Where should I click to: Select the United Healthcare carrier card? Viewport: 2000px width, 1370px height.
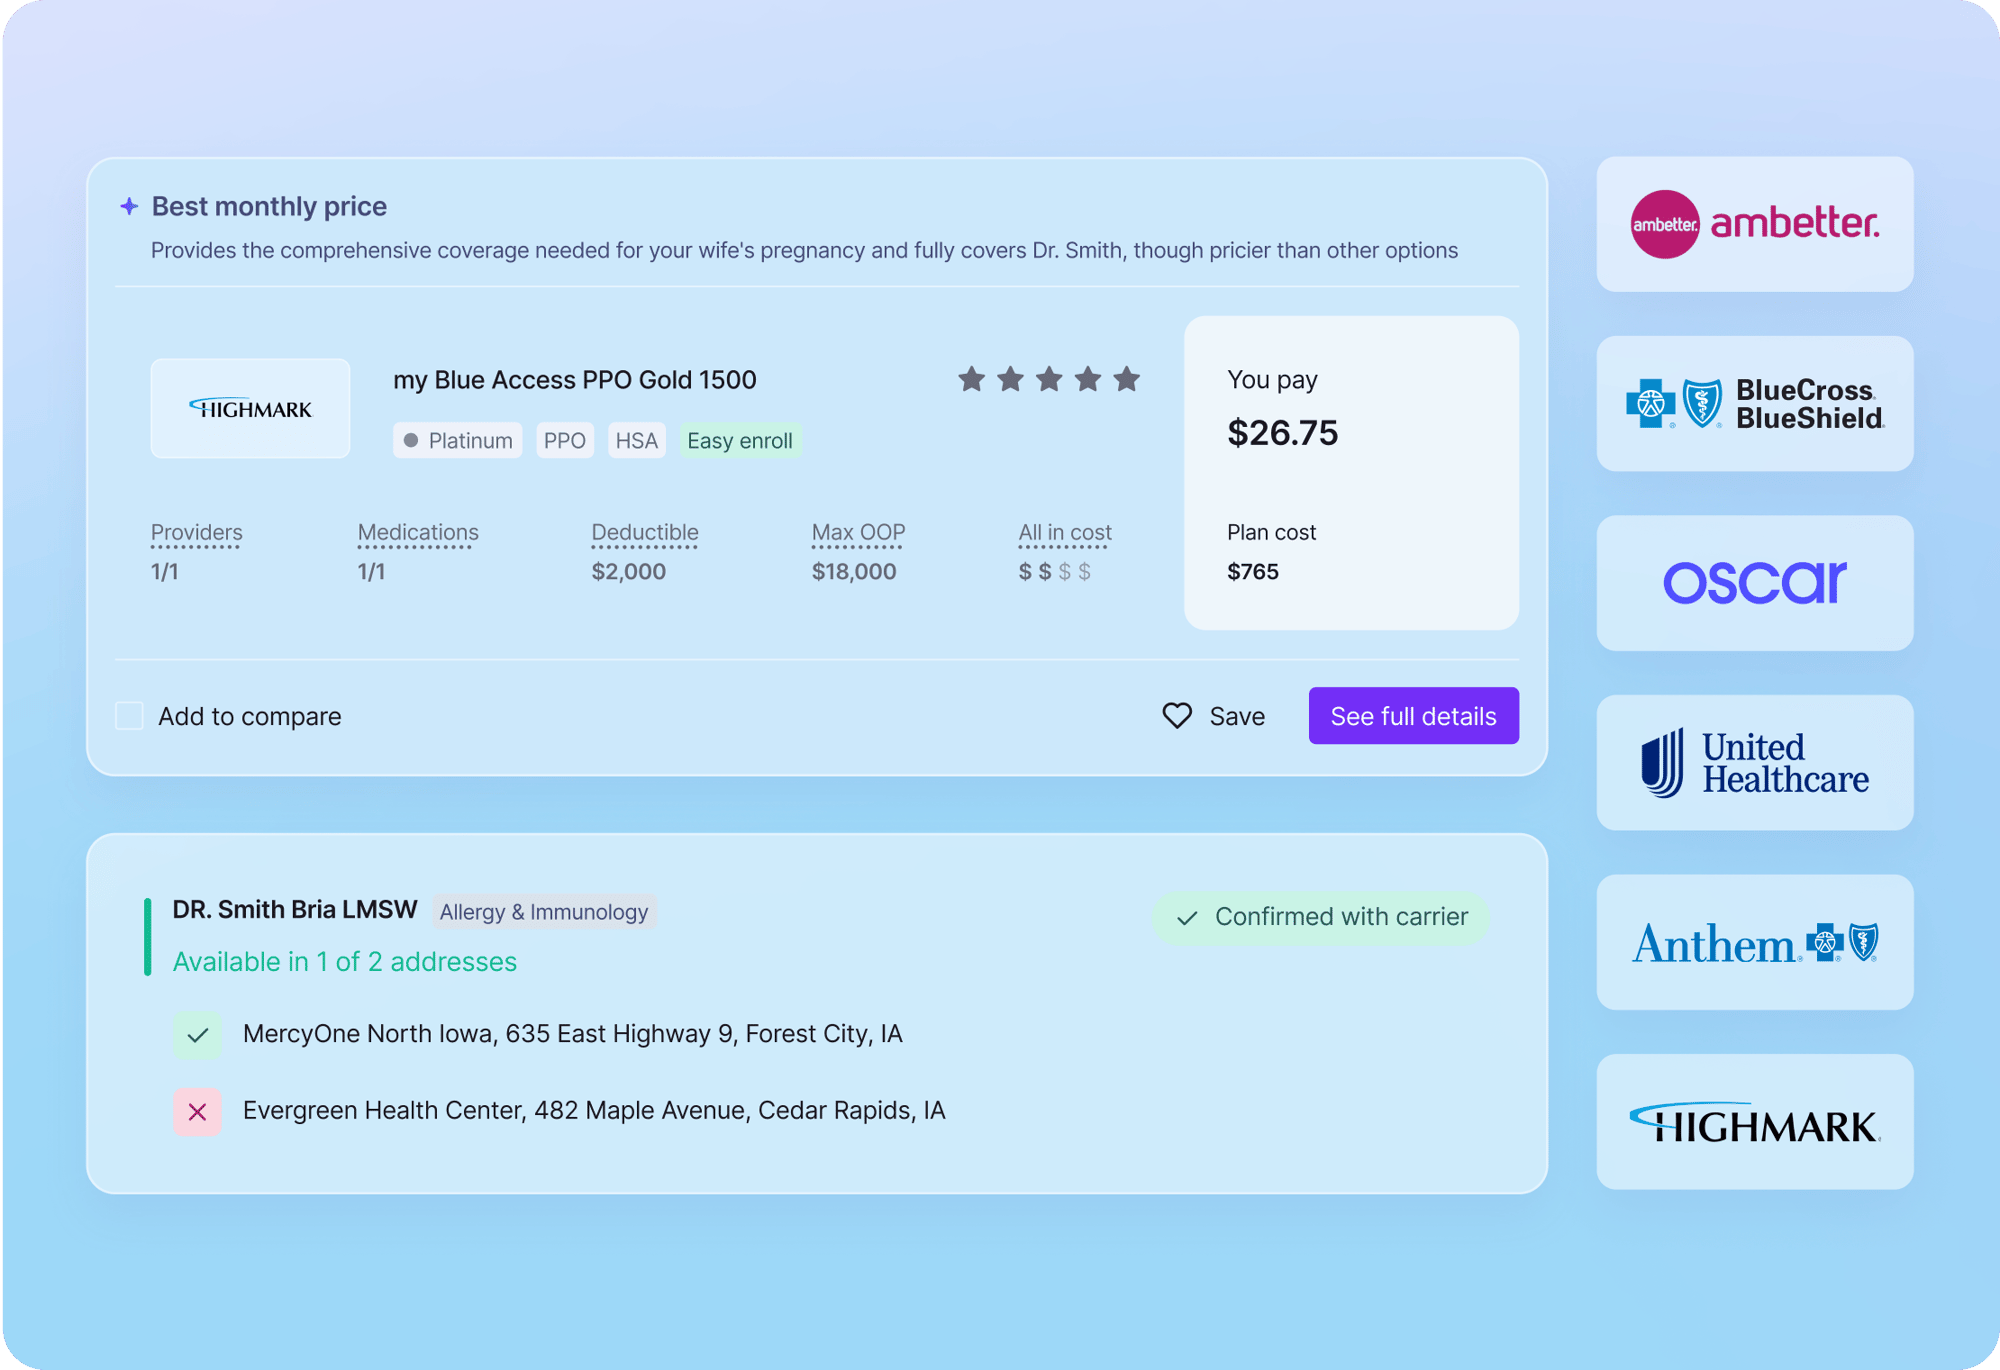coord(1755,763)
